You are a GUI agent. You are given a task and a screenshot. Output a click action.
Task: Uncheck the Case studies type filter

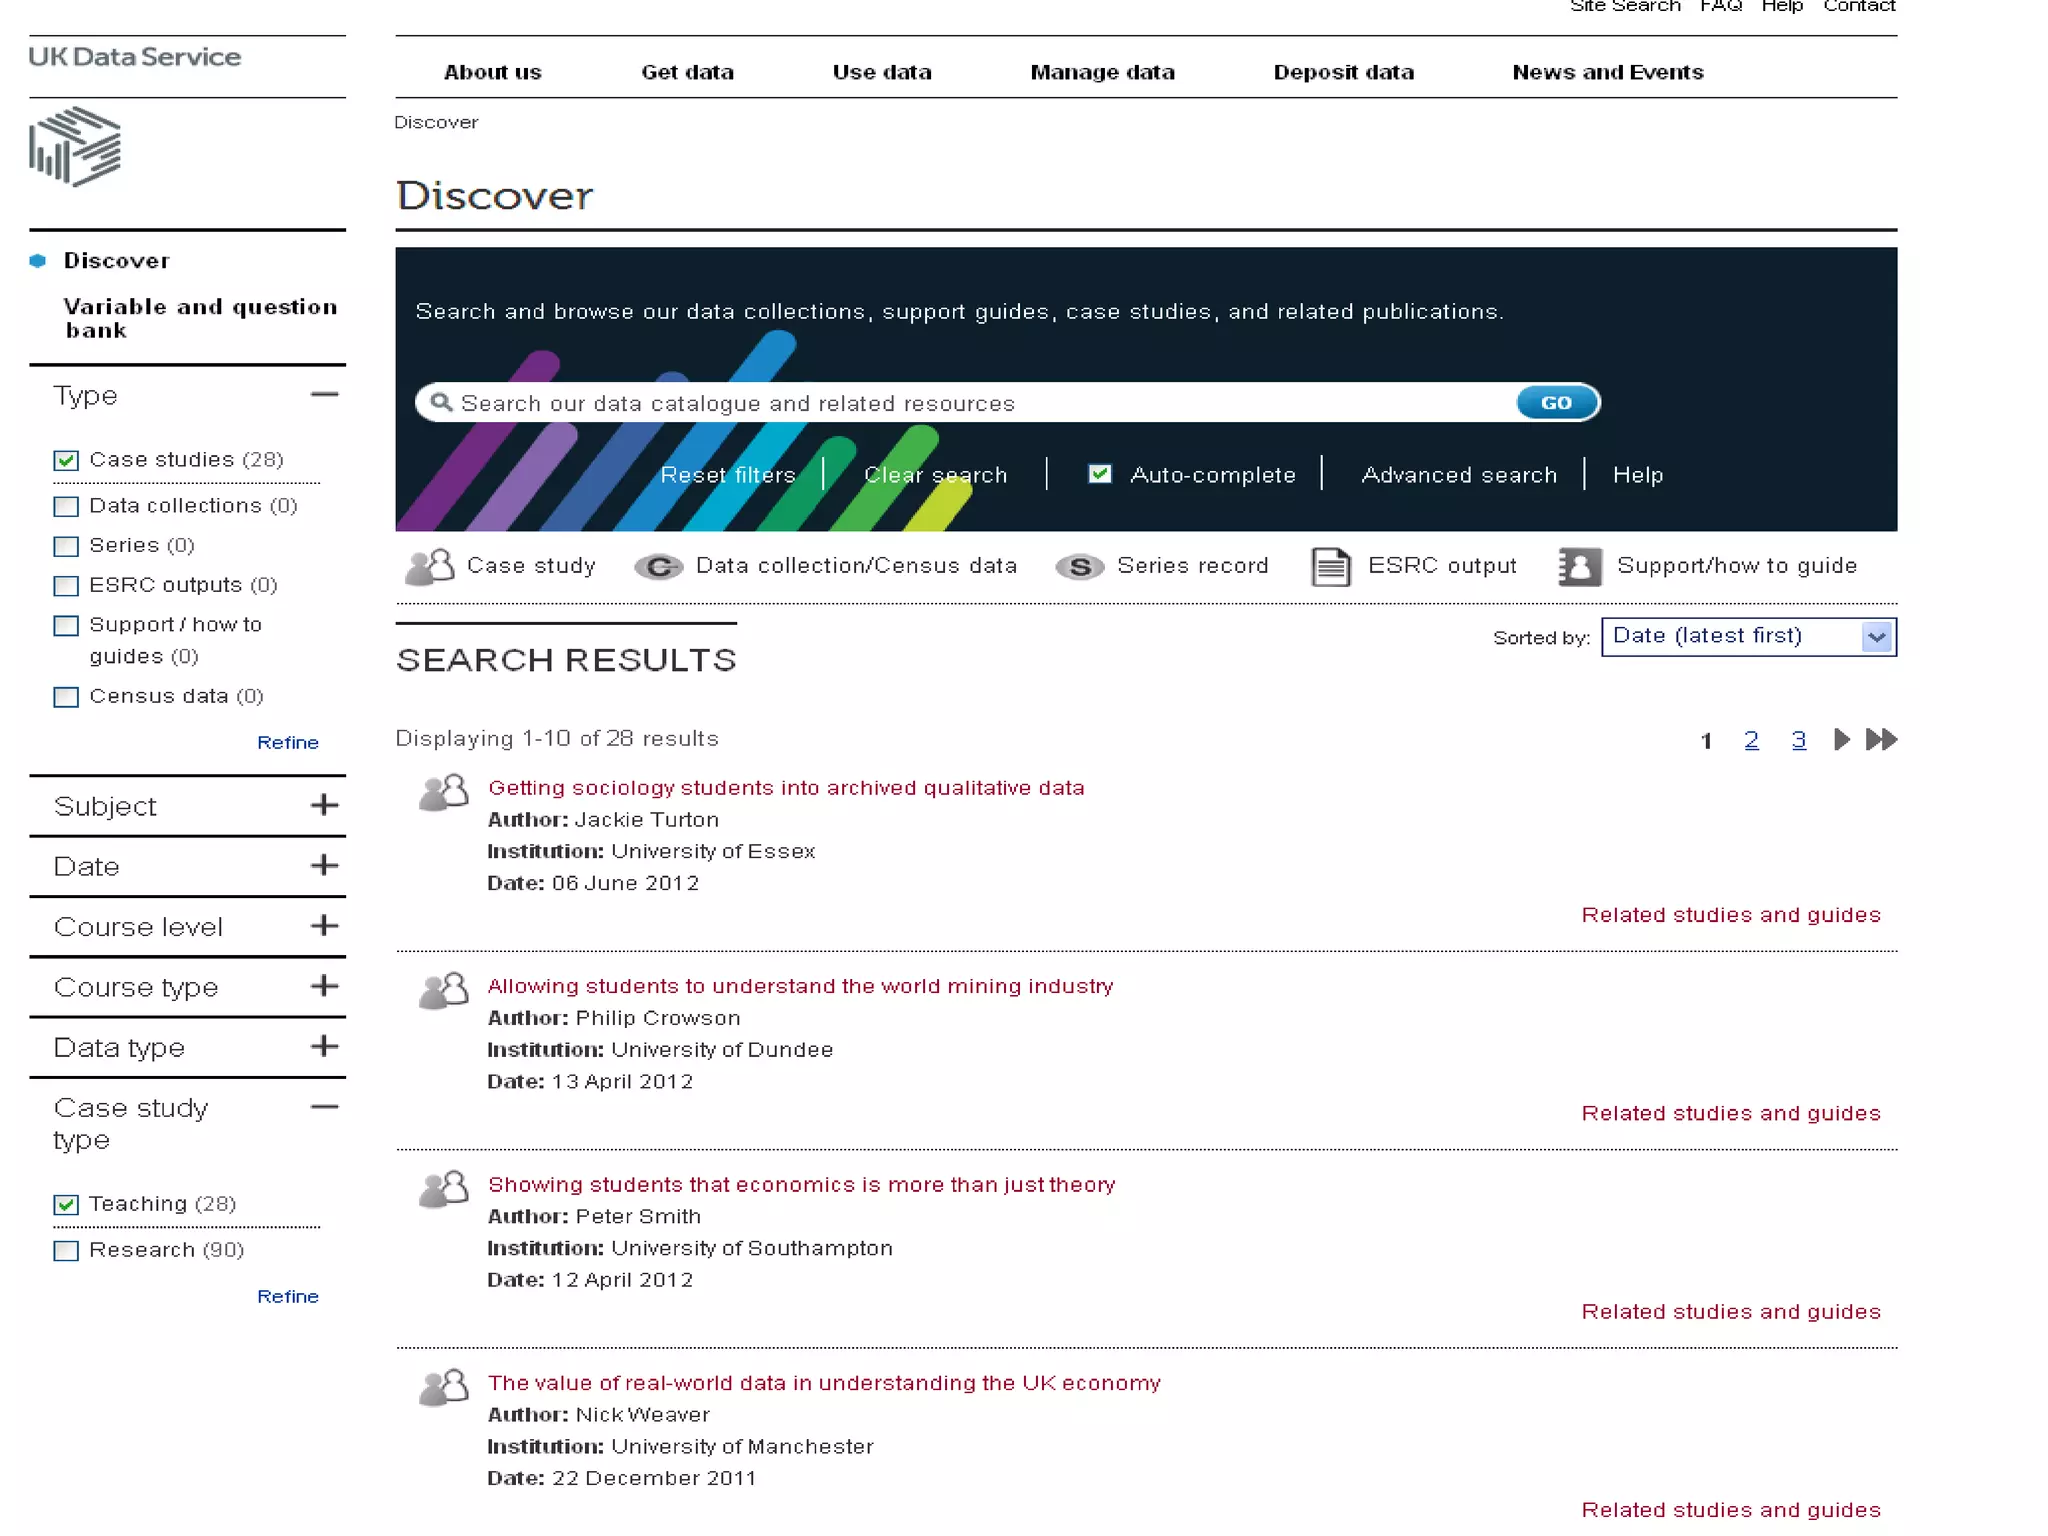66,460
